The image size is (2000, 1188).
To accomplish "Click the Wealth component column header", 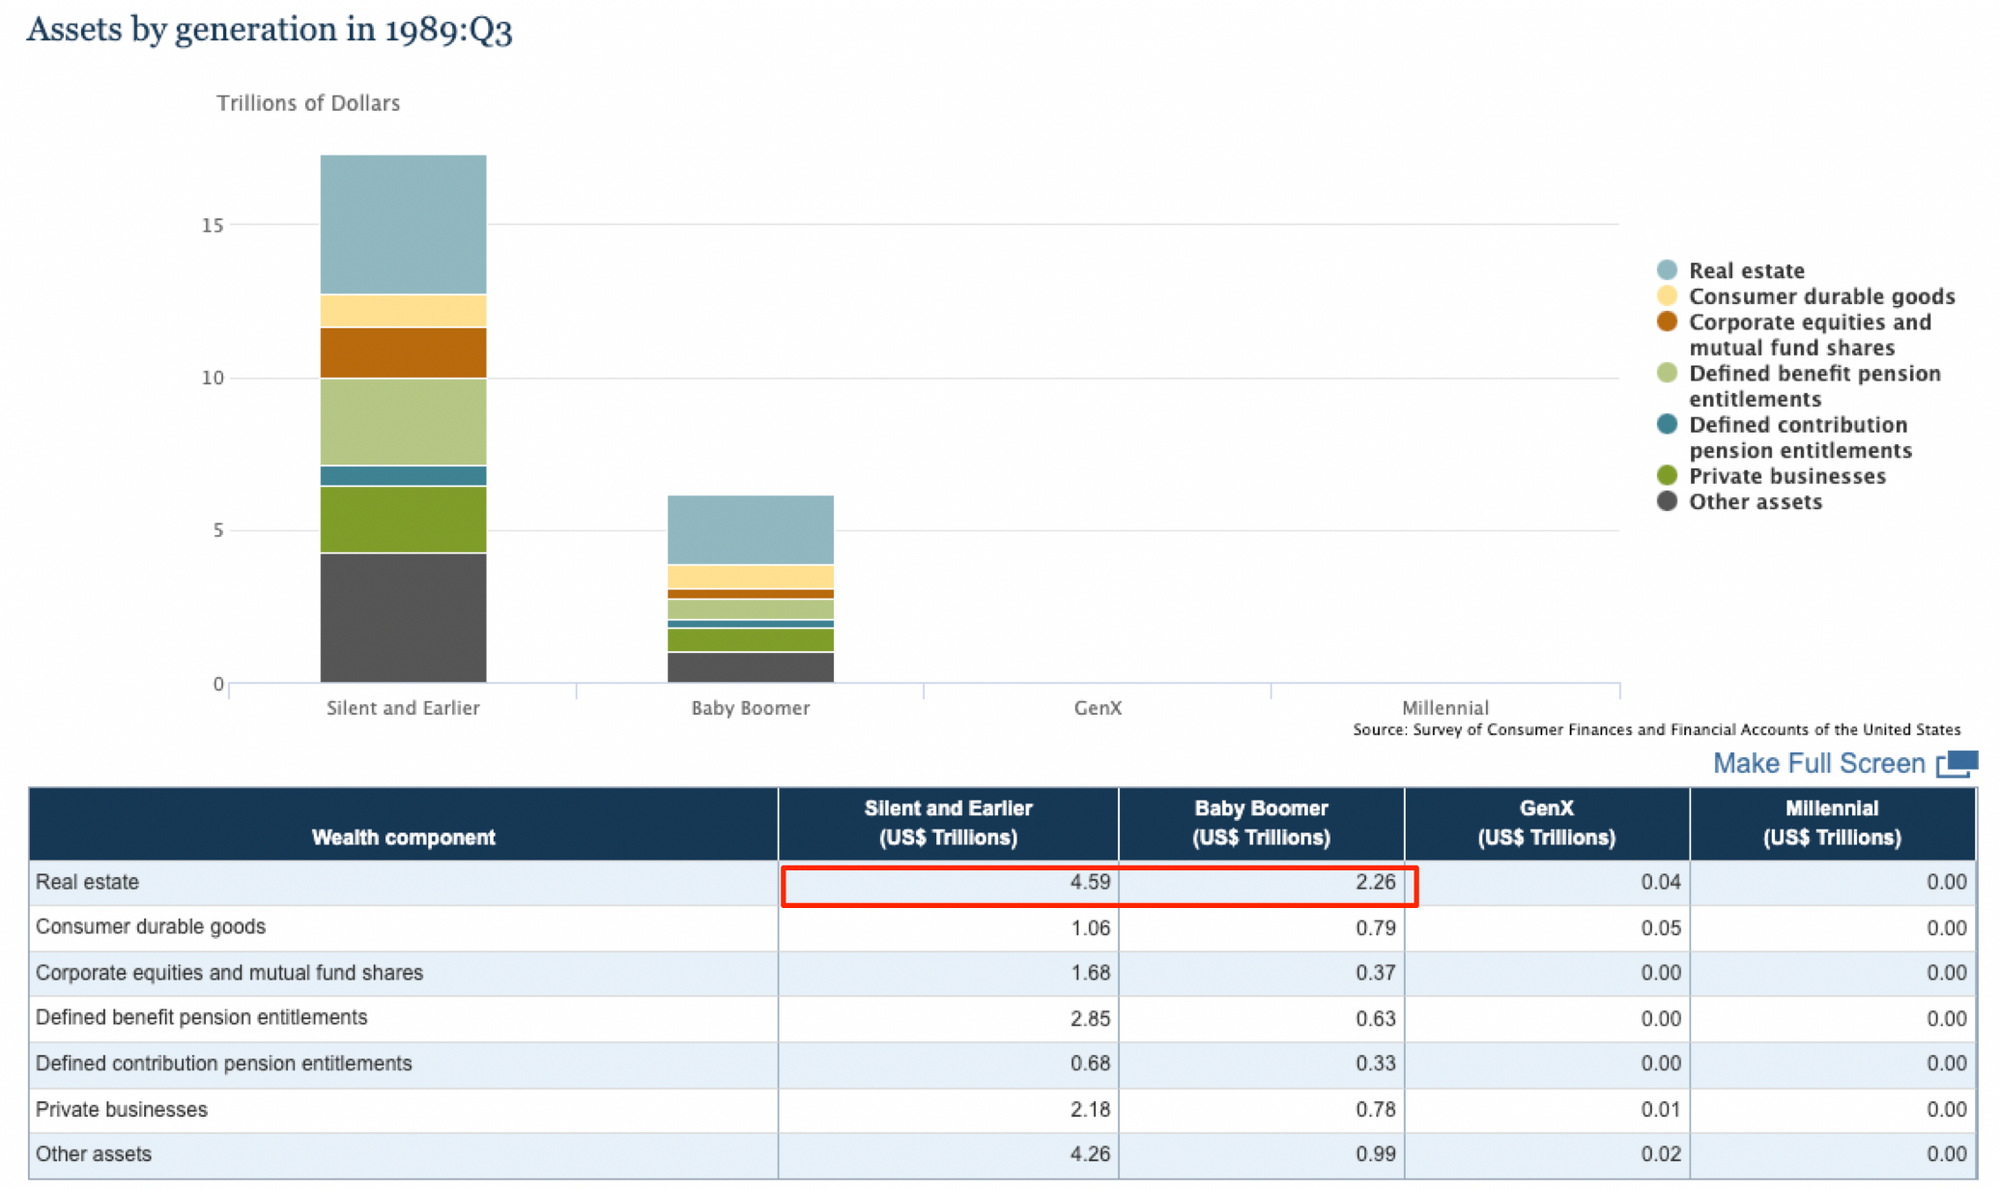I will [x=403, y=837].
